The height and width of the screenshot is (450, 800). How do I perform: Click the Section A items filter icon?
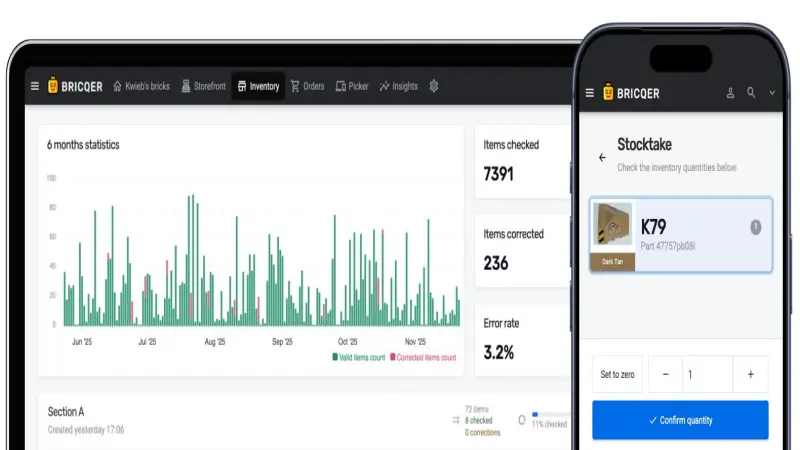pos(456,420)
